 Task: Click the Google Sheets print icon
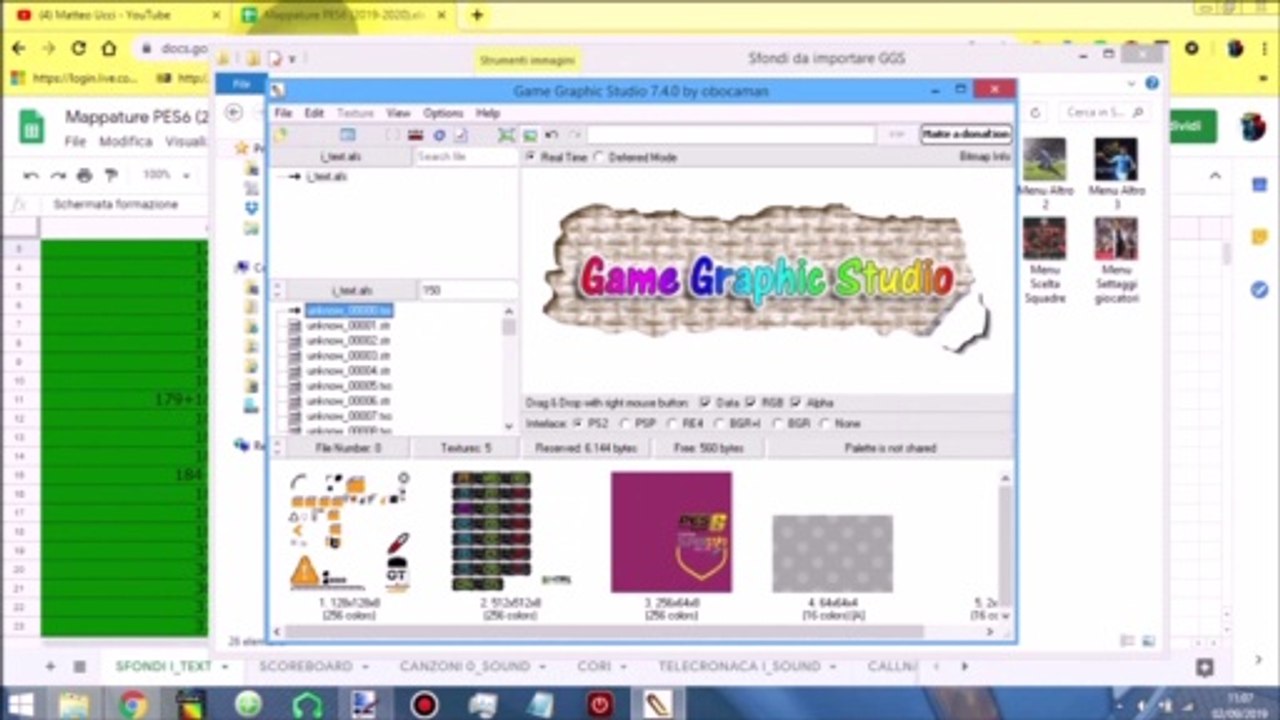[84, 175]
